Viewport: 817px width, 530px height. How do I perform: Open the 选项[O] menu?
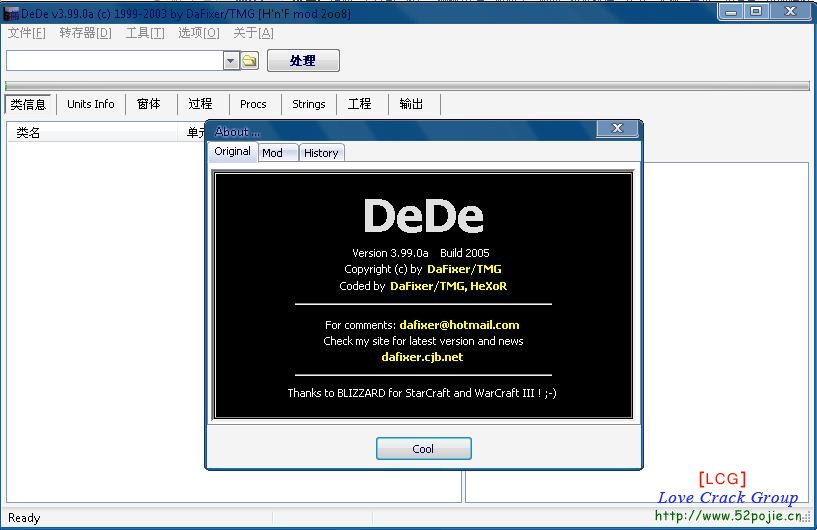click(199, 33)
